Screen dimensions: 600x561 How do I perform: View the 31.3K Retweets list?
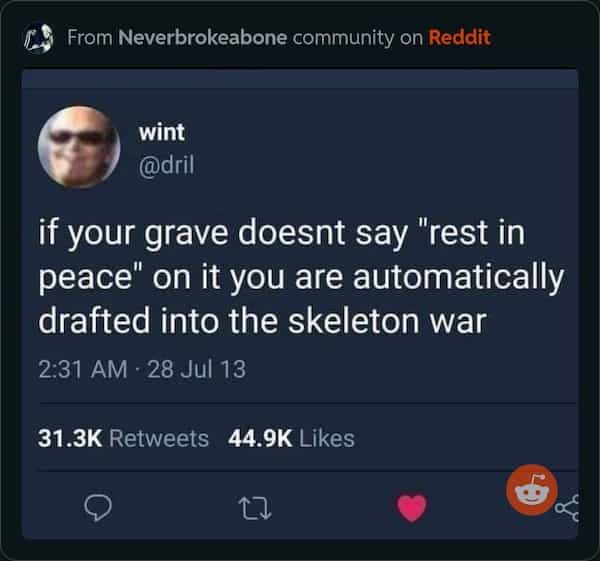tap(123, 439)
